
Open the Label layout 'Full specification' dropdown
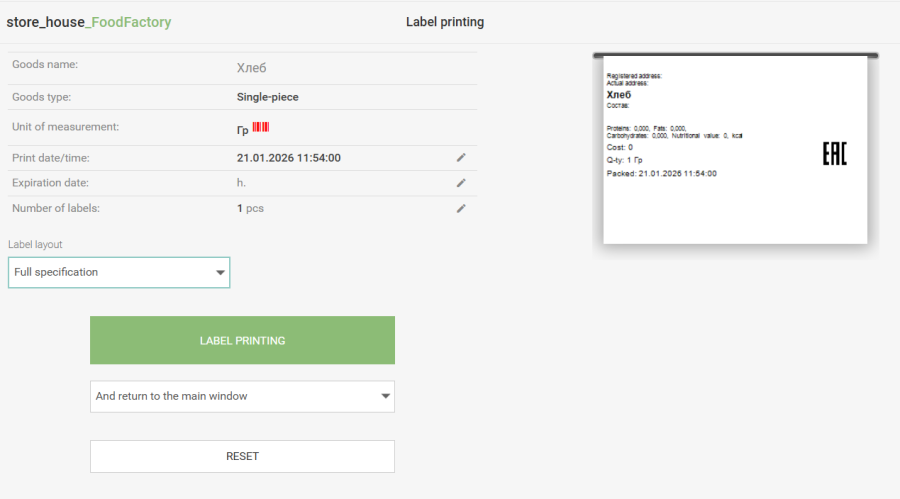[x=119, y=272]
